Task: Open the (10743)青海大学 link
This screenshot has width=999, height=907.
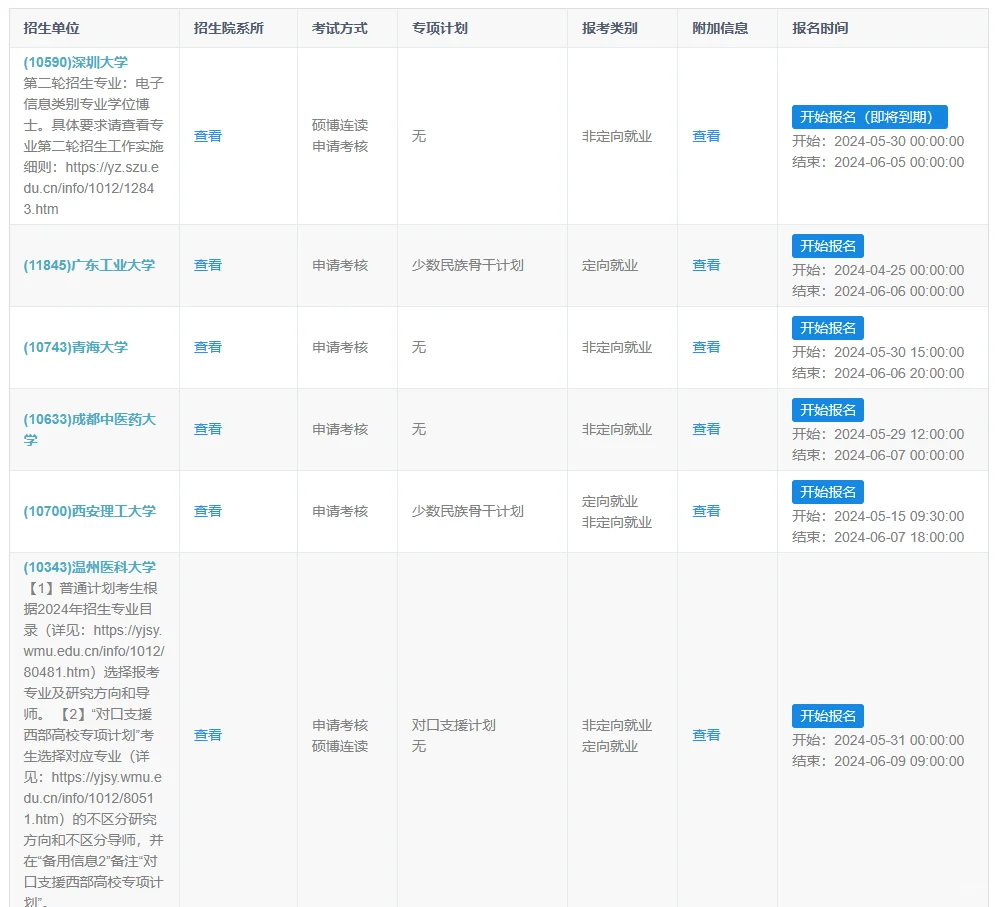Action: point(75,347)
